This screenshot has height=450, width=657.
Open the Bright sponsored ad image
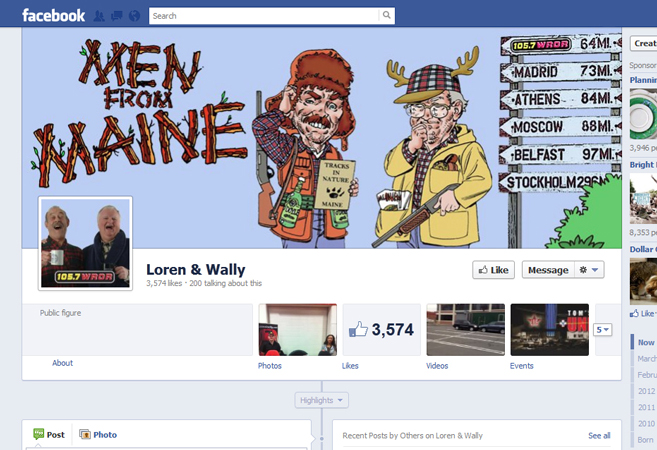643,199
